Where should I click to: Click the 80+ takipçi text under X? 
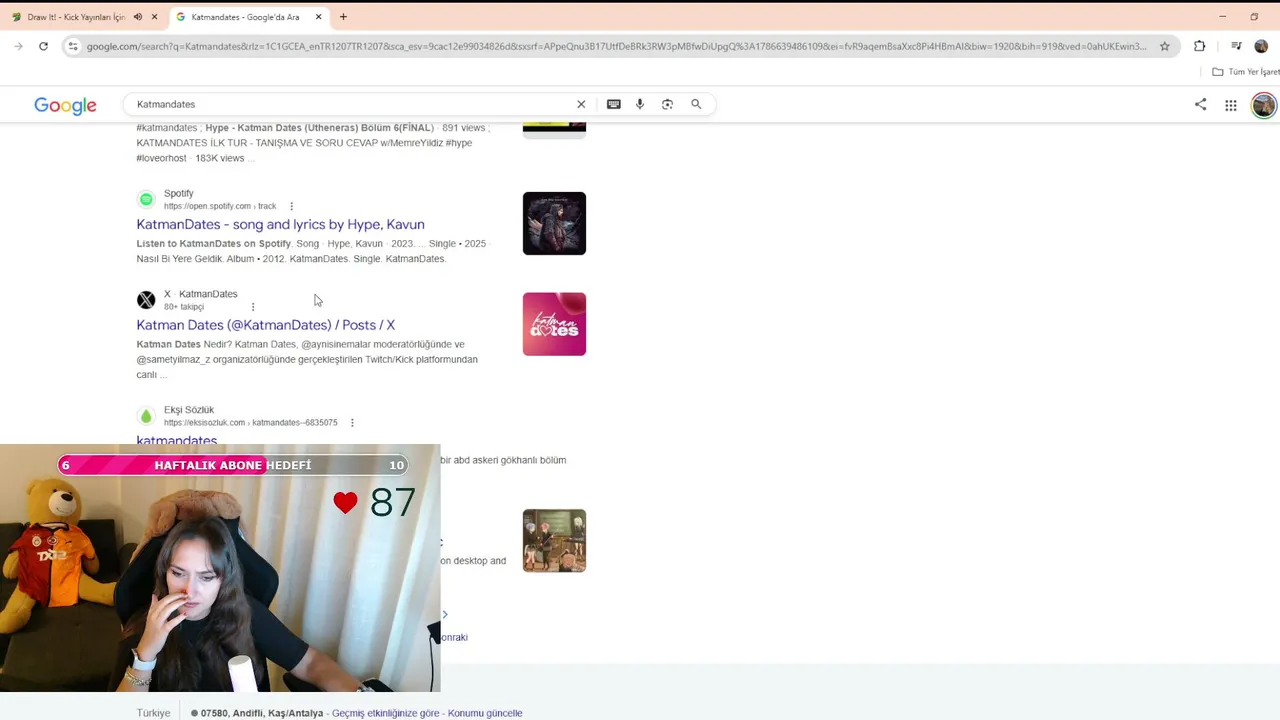[x=184, y=307]
